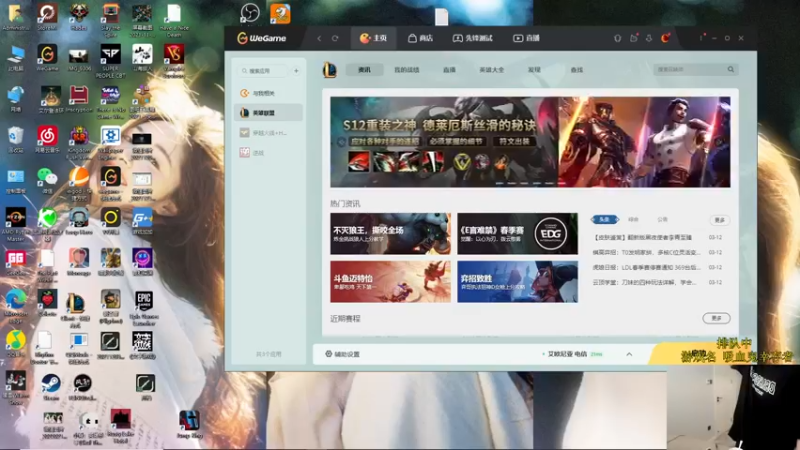Open the 先锋测试 tab
800x450 pixels.
[472, 38]
